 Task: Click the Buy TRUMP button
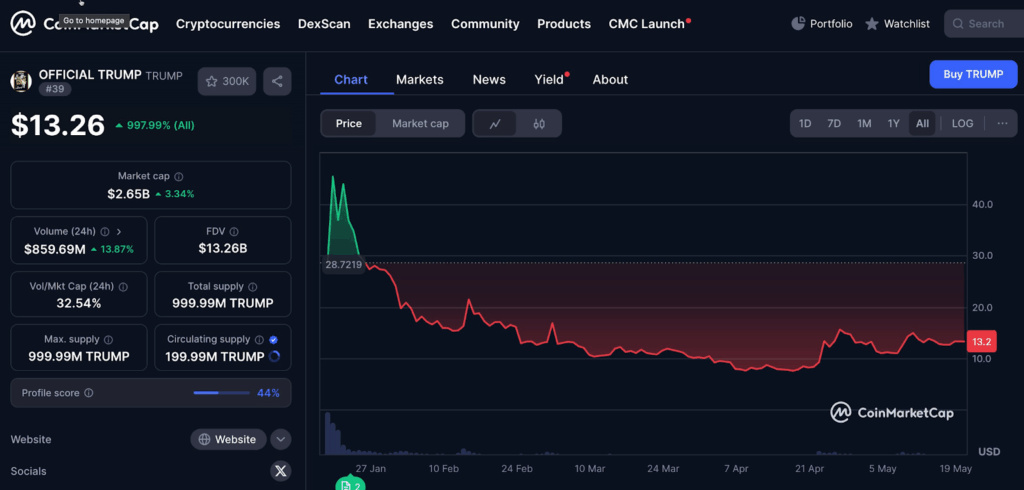click(973, 74)
